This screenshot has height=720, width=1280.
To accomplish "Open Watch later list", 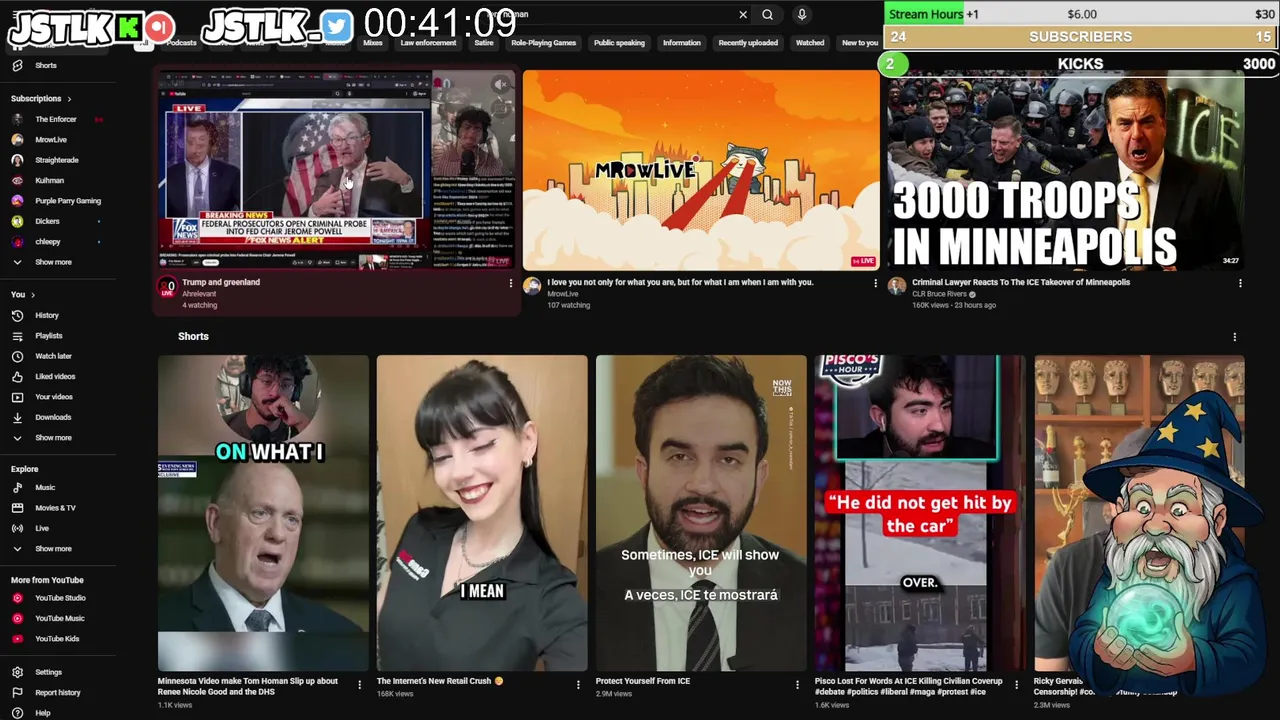I will (53, 356).
